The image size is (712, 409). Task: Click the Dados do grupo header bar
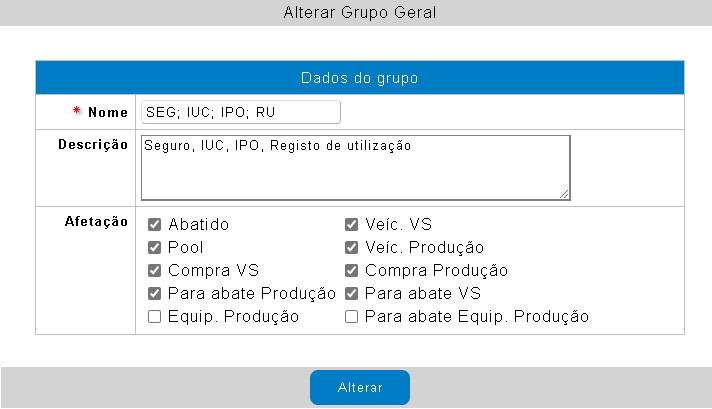point(359,78)
